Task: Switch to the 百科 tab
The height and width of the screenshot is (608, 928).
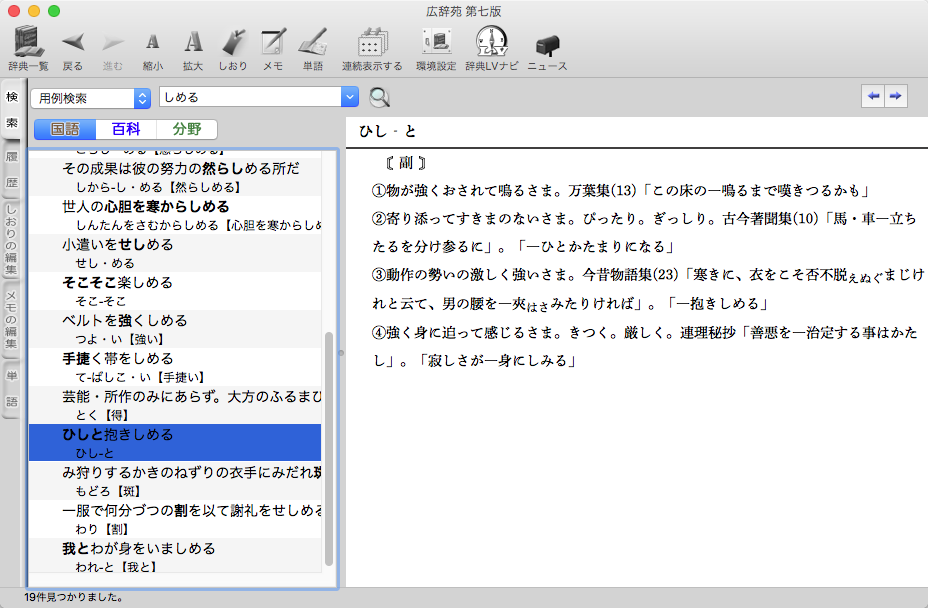Action: point(126,129)
